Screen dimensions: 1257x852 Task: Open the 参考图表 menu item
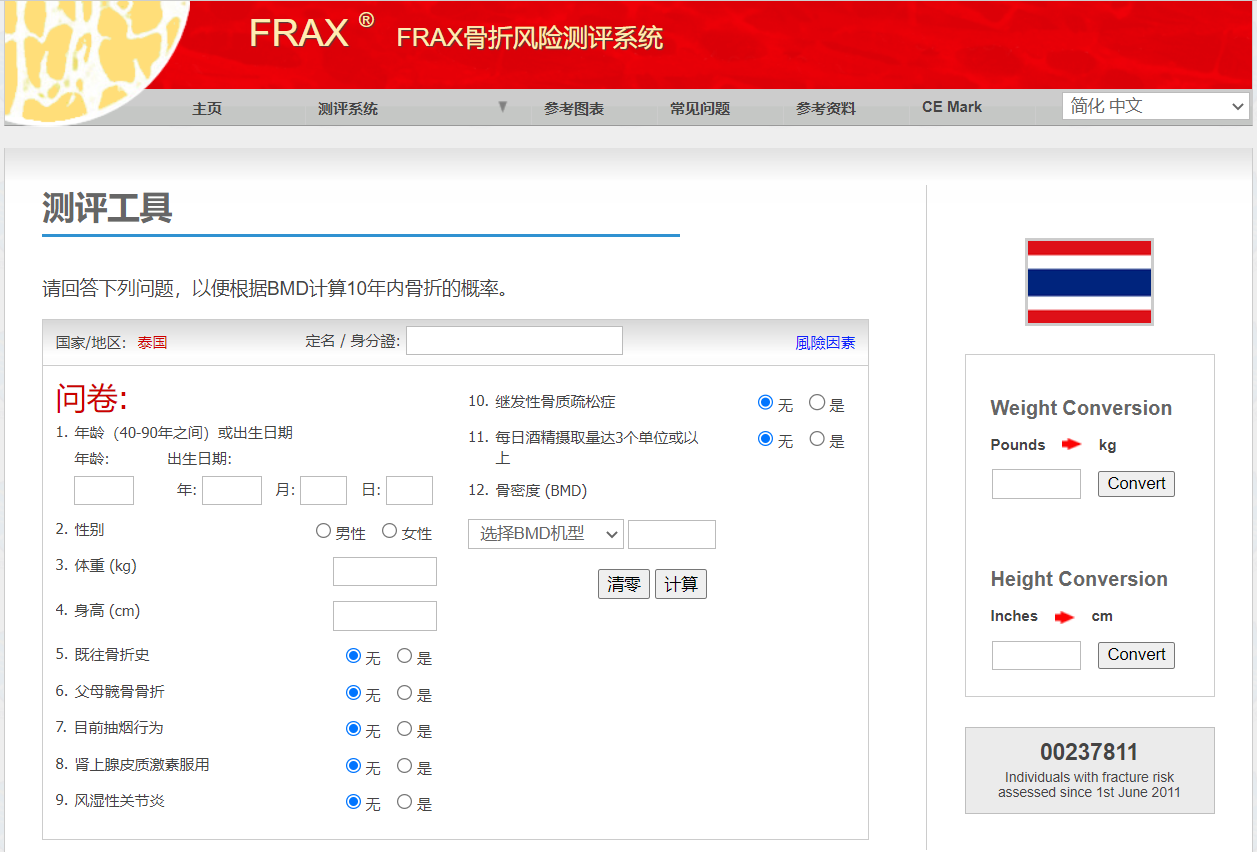(574, 109)
